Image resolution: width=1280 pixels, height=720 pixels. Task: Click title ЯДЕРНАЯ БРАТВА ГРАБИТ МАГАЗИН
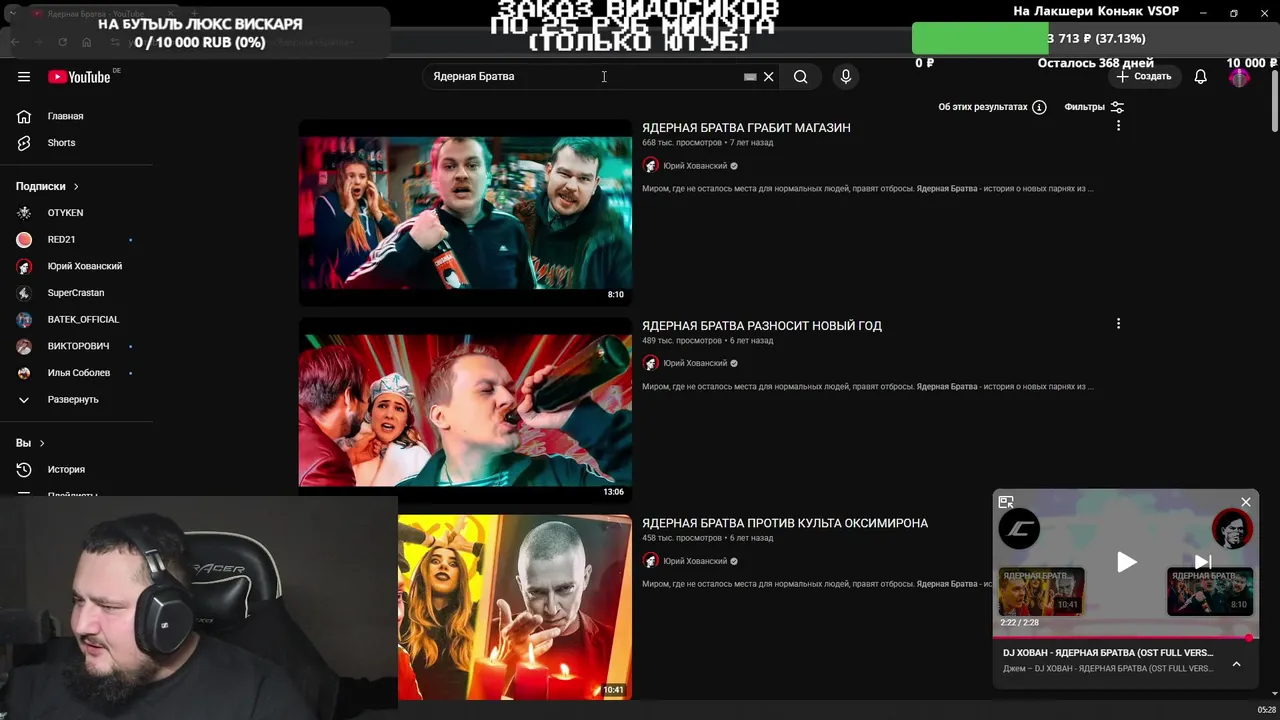coord(746,128)
